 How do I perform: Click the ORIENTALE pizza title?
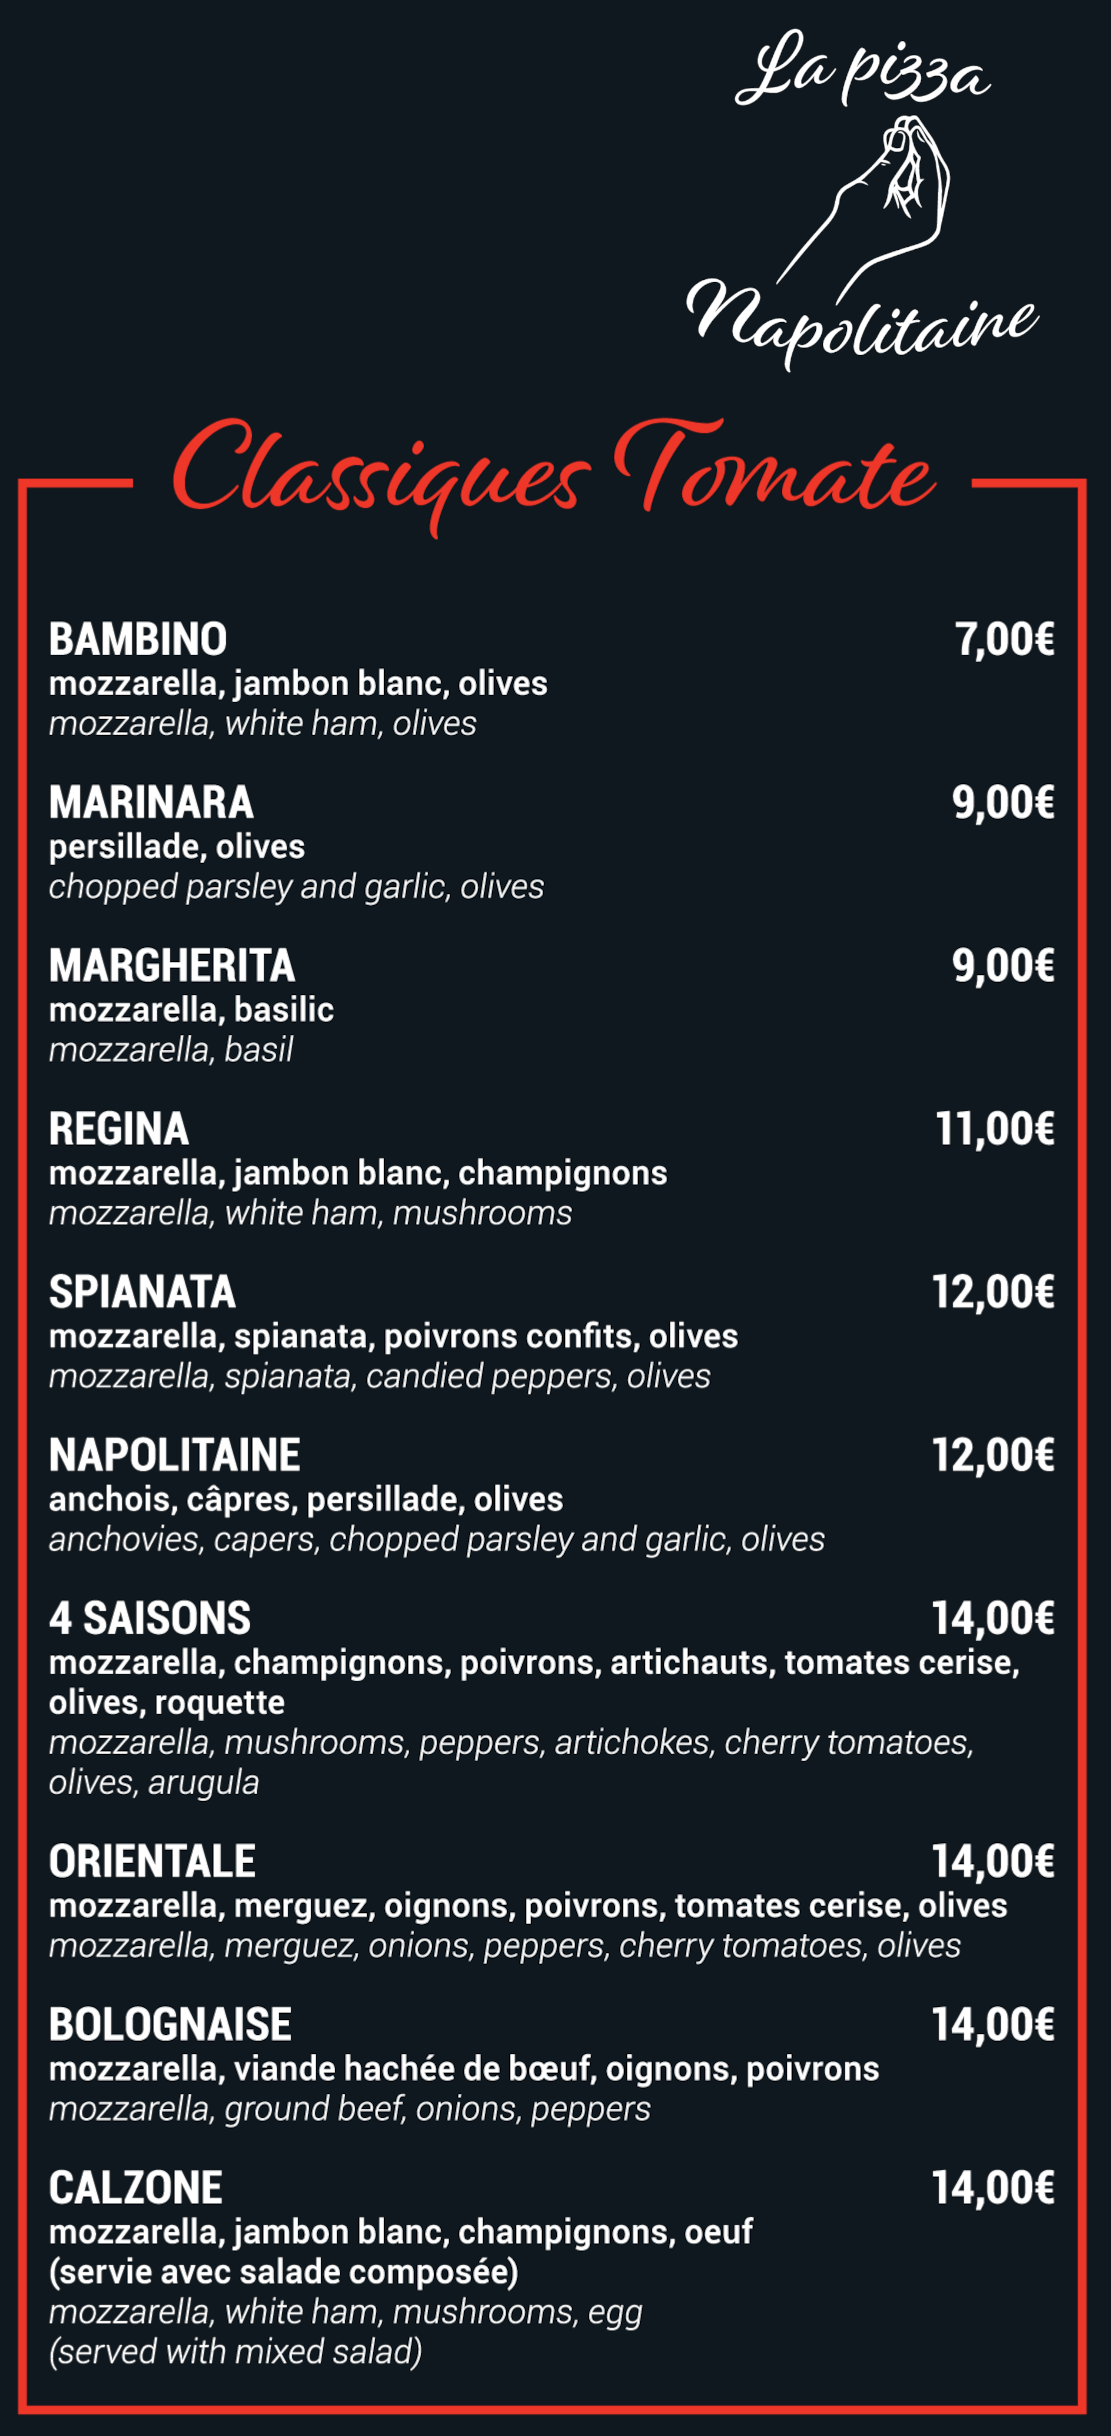coord(152,1861)
